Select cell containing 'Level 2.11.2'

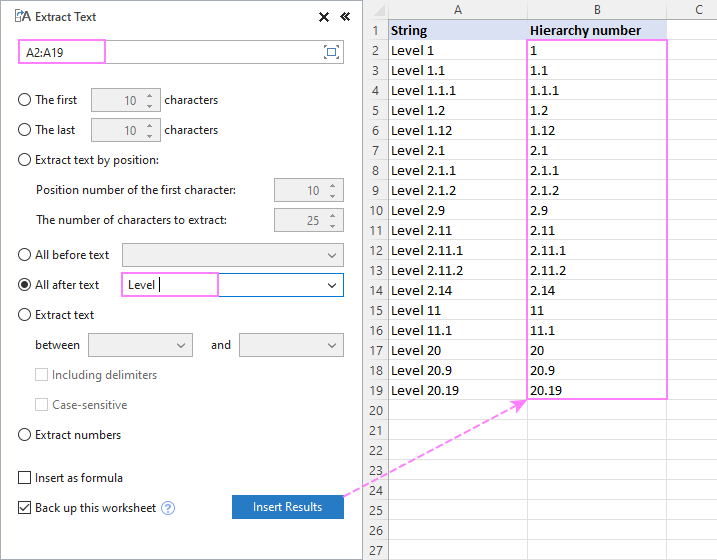pos(458,271)
